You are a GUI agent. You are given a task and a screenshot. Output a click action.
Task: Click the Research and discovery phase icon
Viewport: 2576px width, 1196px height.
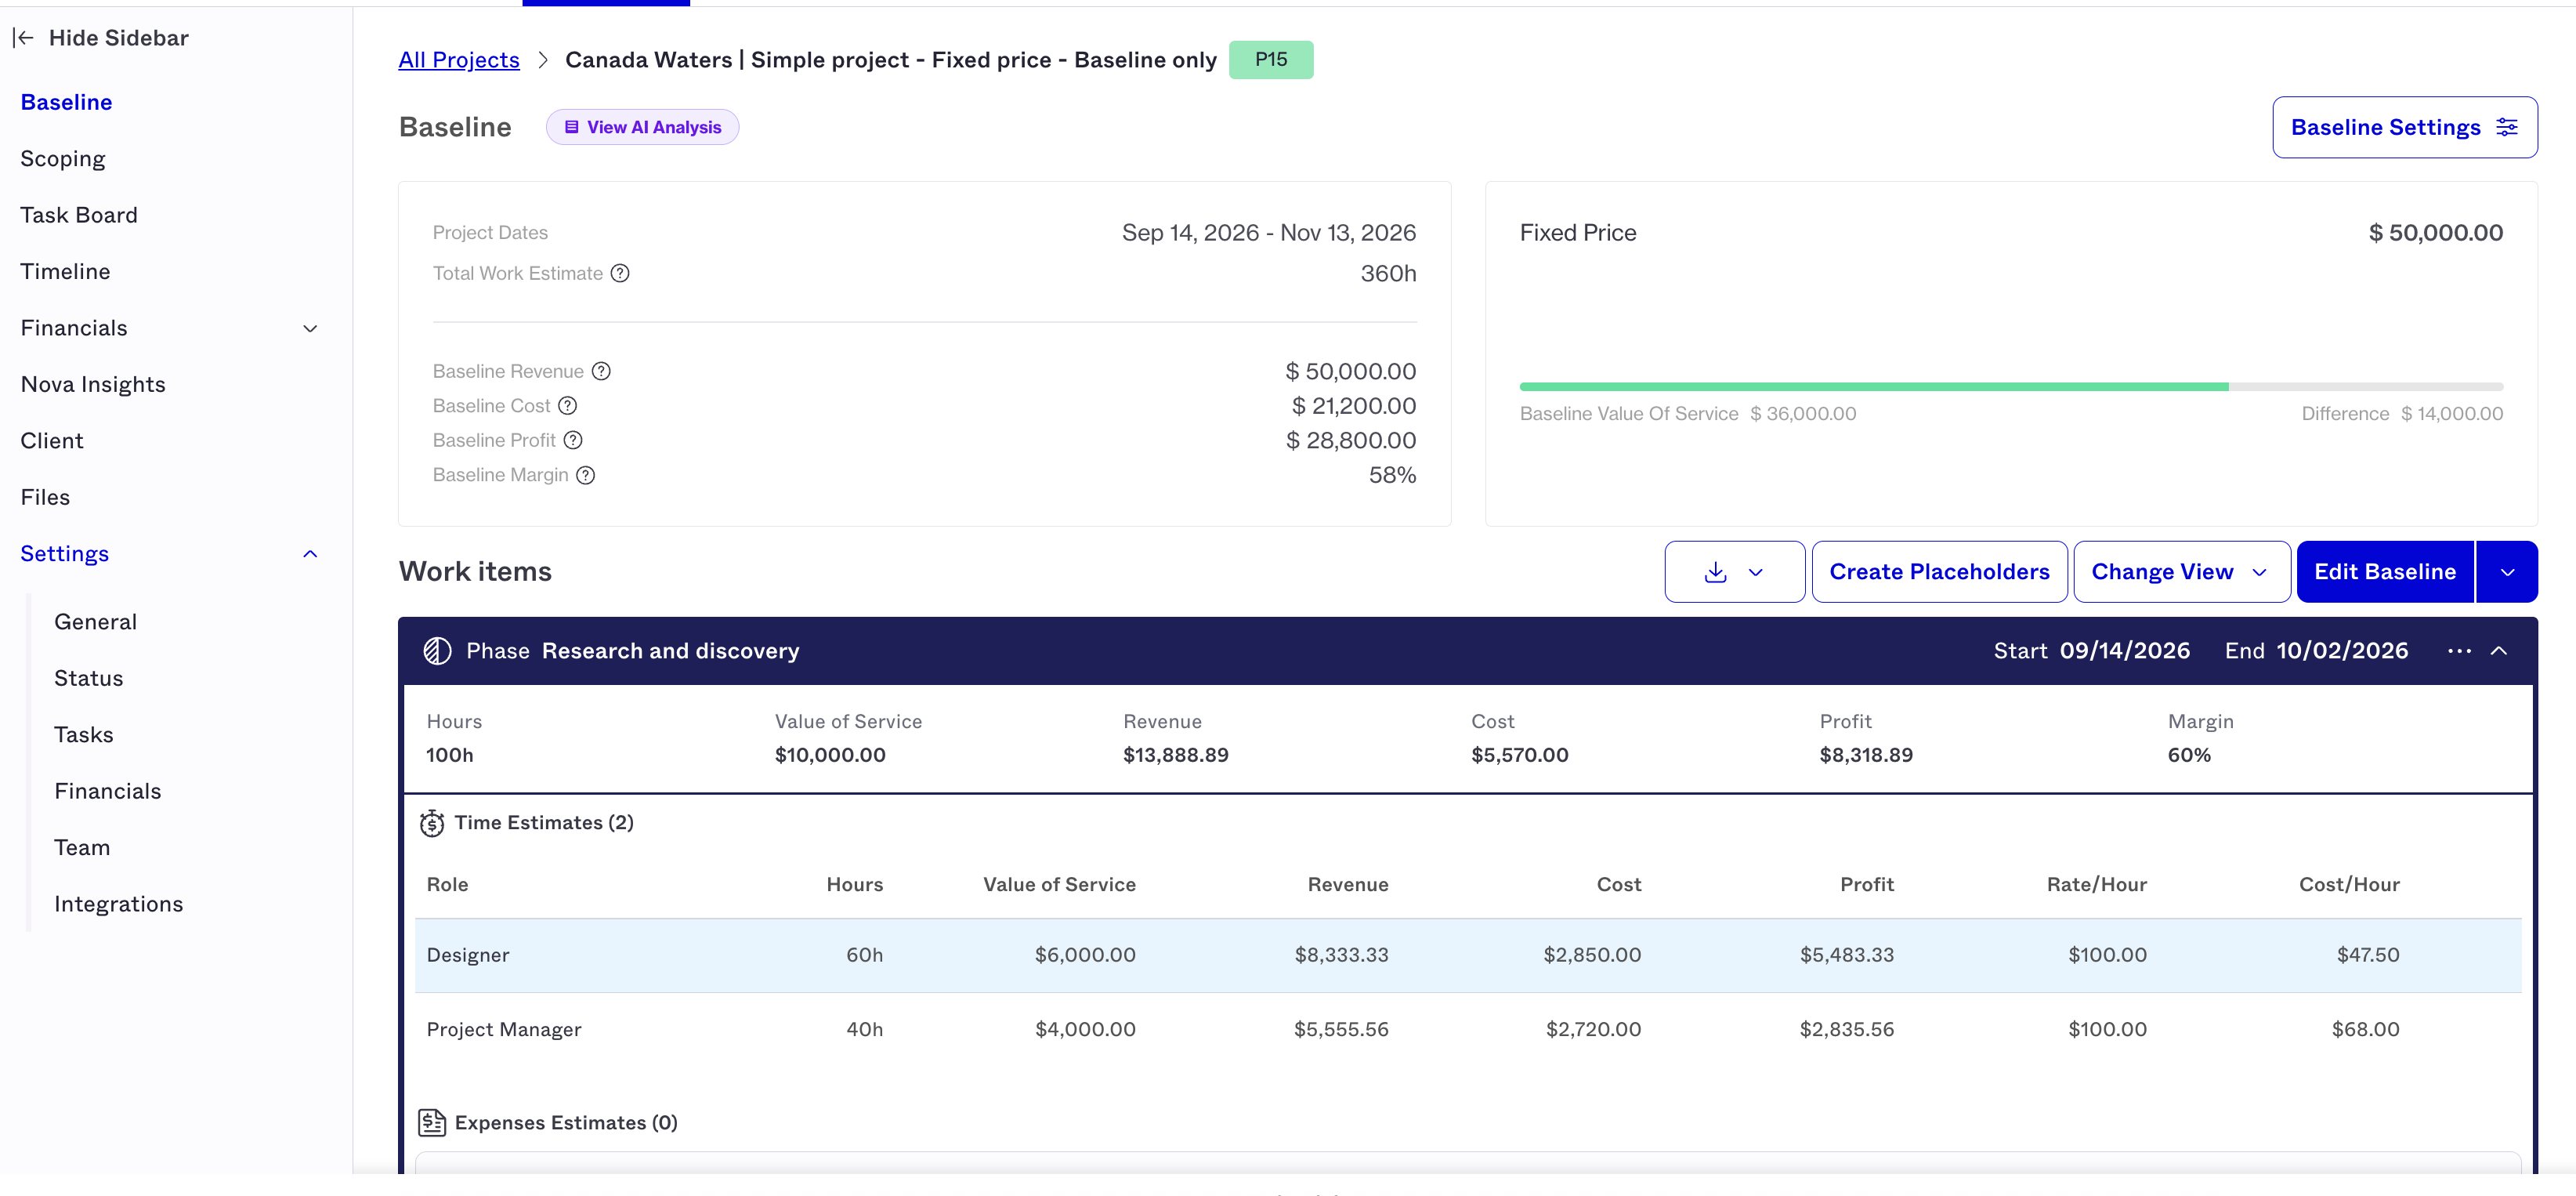point(437,651)
